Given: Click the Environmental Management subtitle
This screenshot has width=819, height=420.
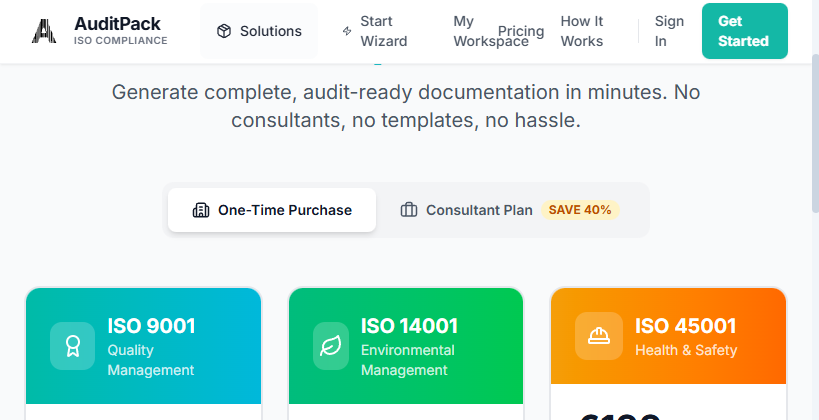Looking at the screenshot, I should point(408,360).
